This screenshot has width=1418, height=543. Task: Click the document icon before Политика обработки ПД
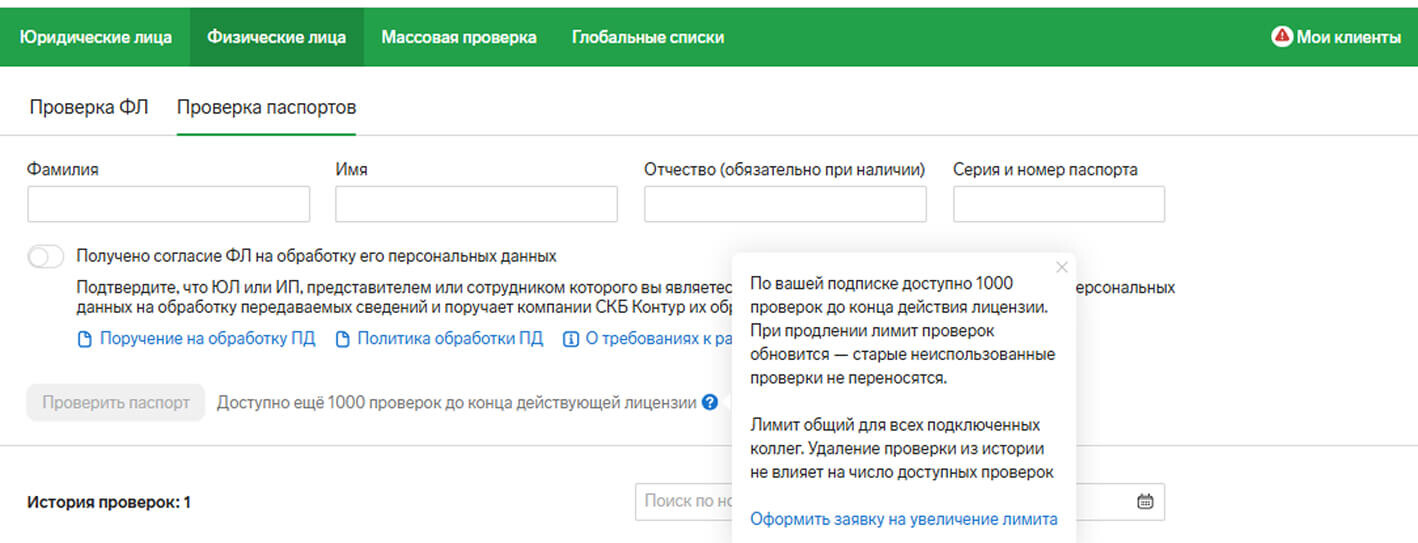point(343,339)
